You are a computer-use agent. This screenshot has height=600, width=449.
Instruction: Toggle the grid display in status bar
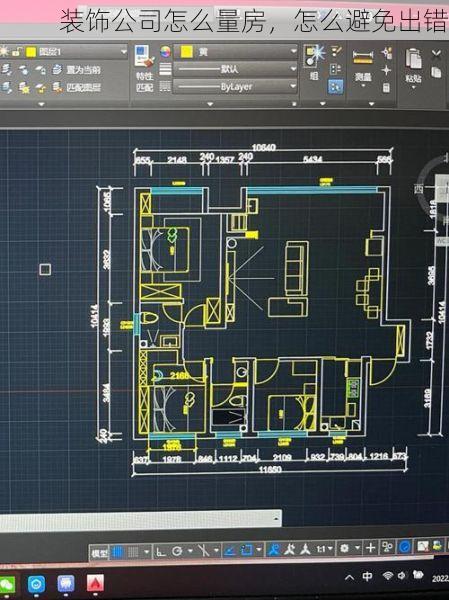(x=118, y=552)
